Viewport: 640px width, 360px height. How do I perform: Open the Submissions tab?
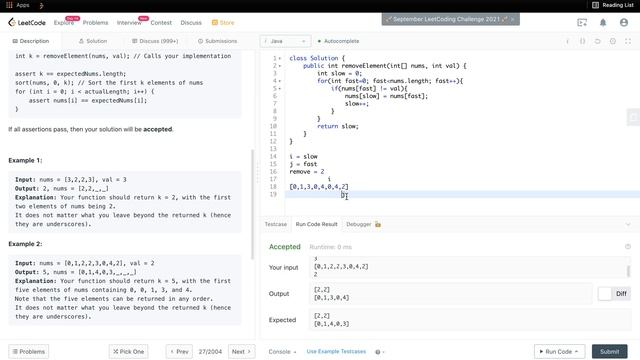218,41
